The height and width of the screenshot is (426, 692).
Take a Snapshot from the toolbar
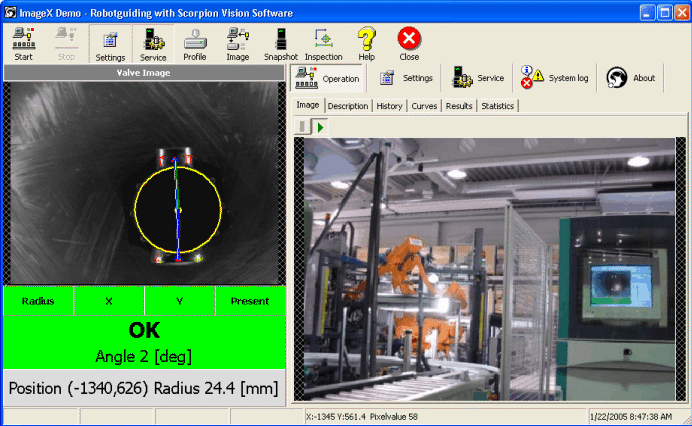(x=281, y=44)
